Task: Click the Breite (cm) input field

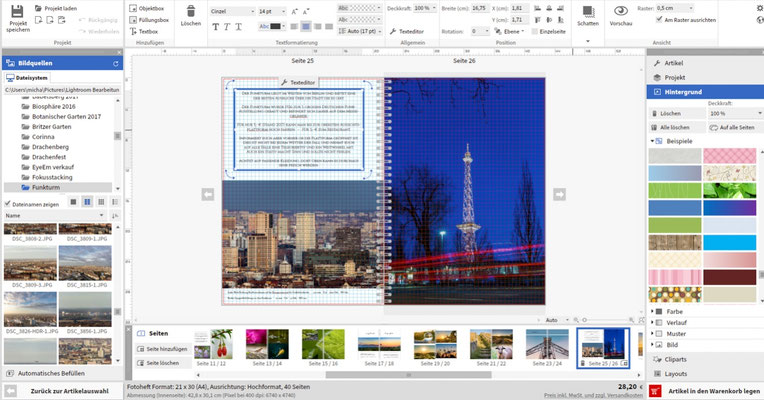Action: [480, 8]
